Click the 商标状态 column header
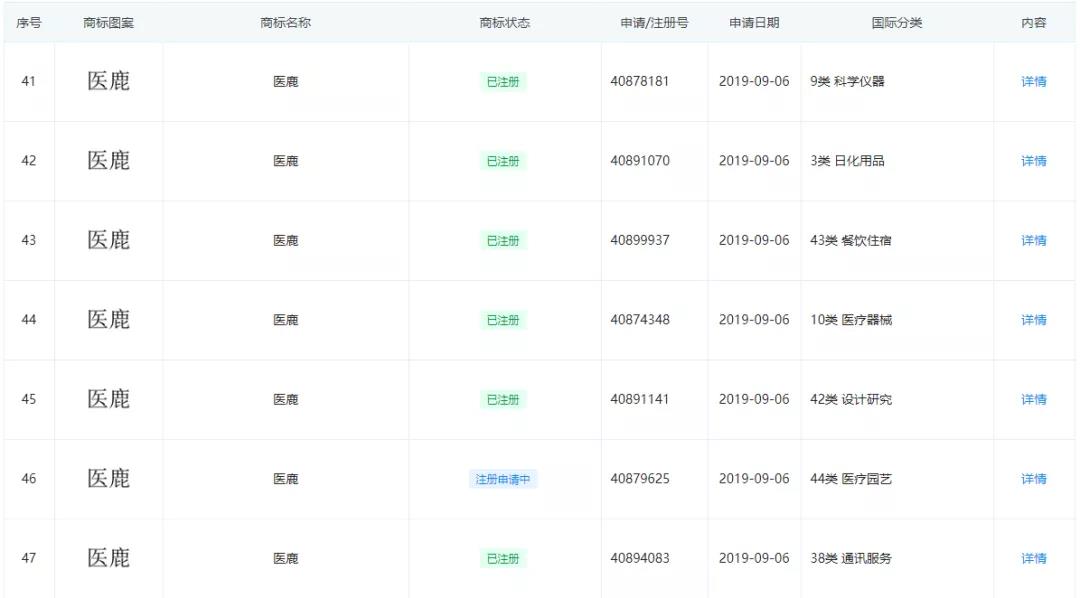This screenshot has width=1080, height=598. pos(504,23)
